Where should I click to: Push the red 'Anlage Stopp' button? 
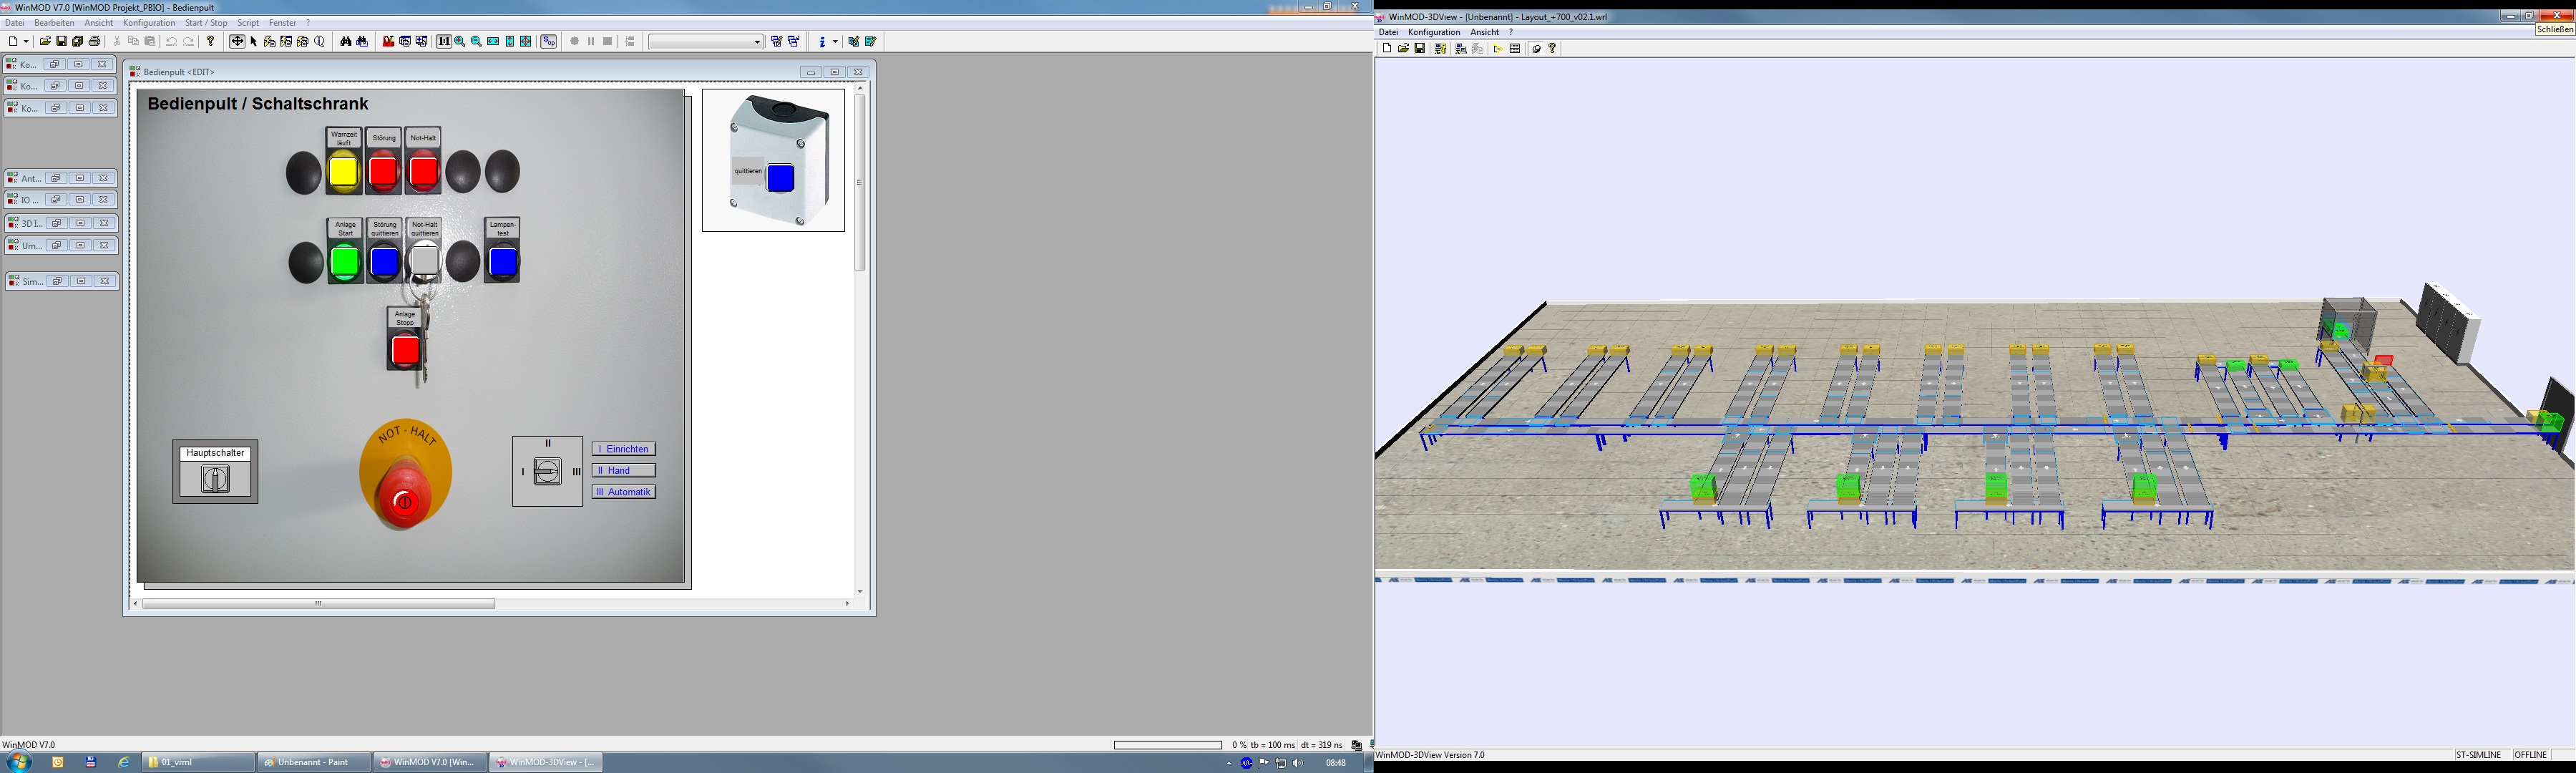[x=405, y=350]
